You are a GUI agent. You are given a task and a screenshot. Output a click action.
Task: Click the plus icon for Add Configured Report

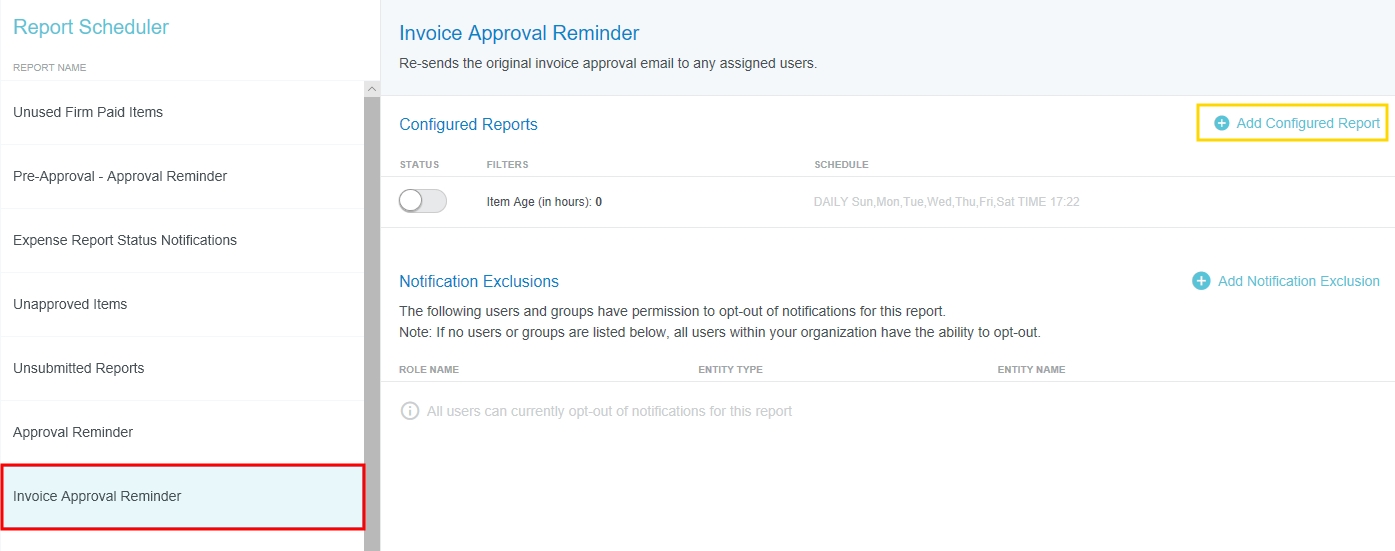point(1221,123)
